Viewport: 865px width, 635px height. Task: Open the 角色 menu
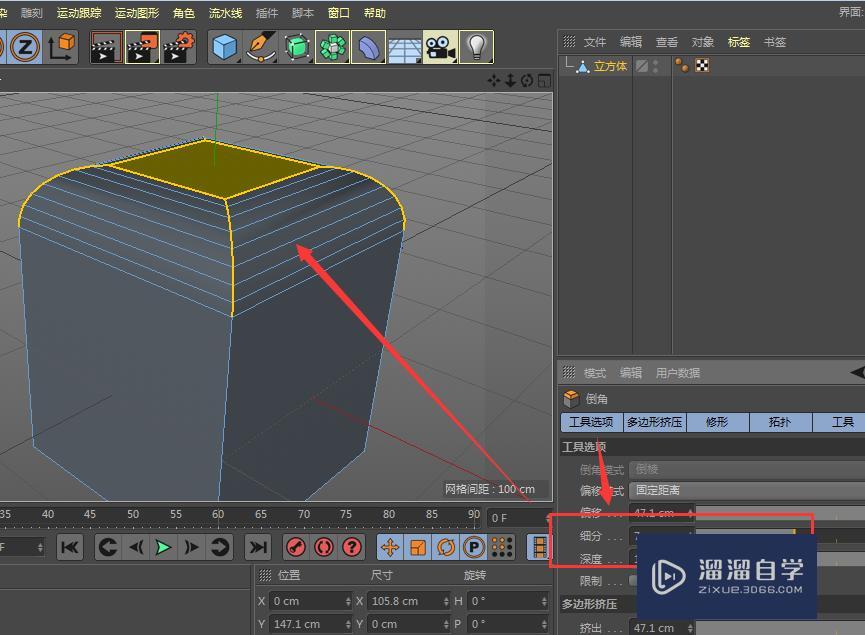pyautogui.click(x=184, y=13)
